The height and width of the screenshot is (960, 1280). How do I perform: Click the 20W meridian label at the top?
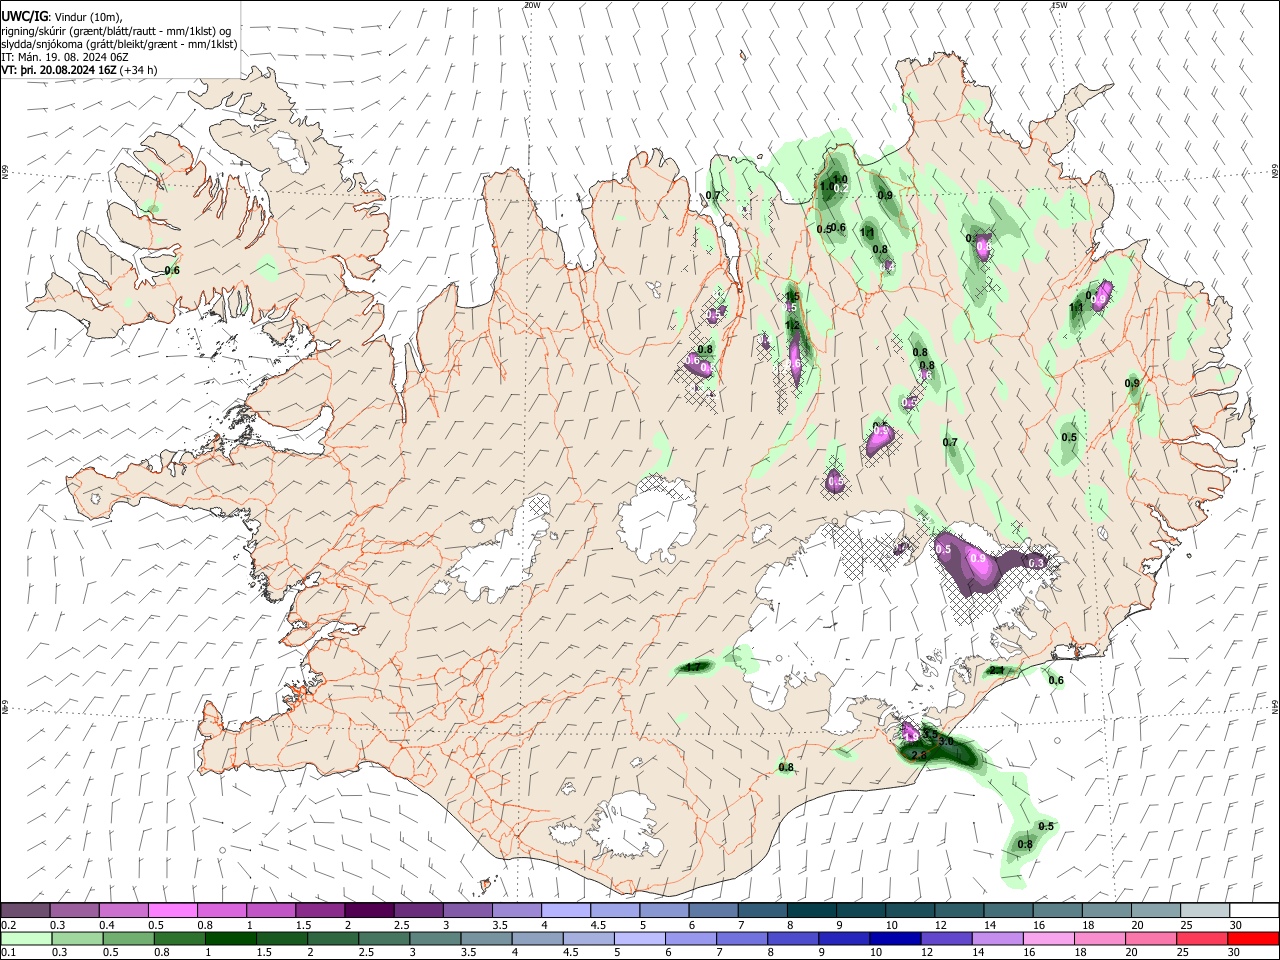click(532, 5)
